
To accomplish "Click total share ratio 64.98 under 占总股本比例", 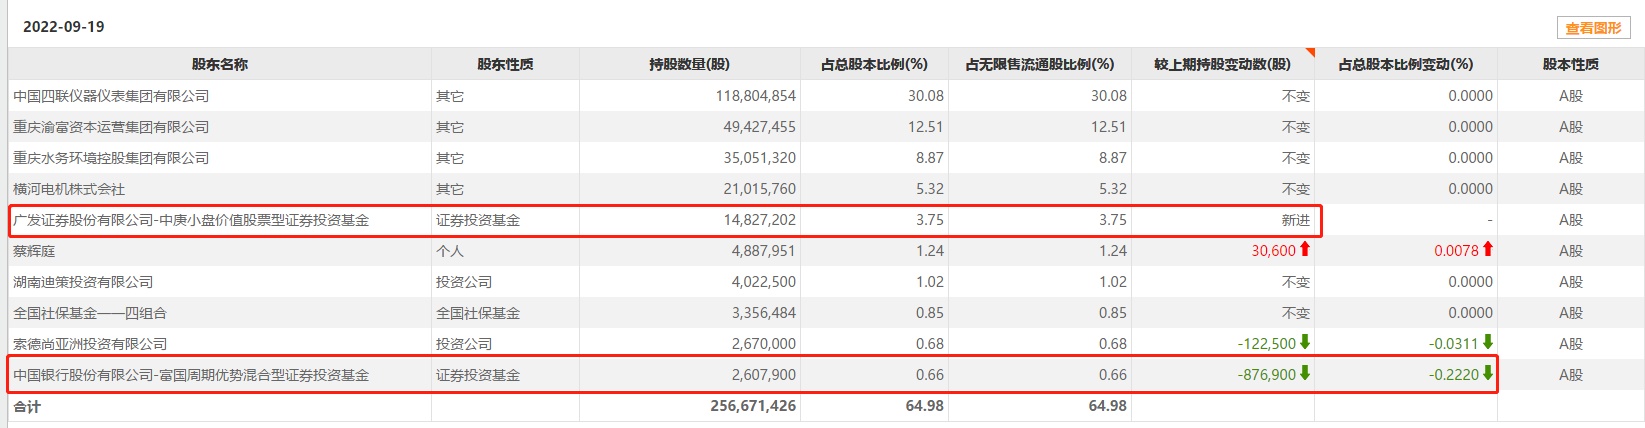I will (x=925, y=406).
